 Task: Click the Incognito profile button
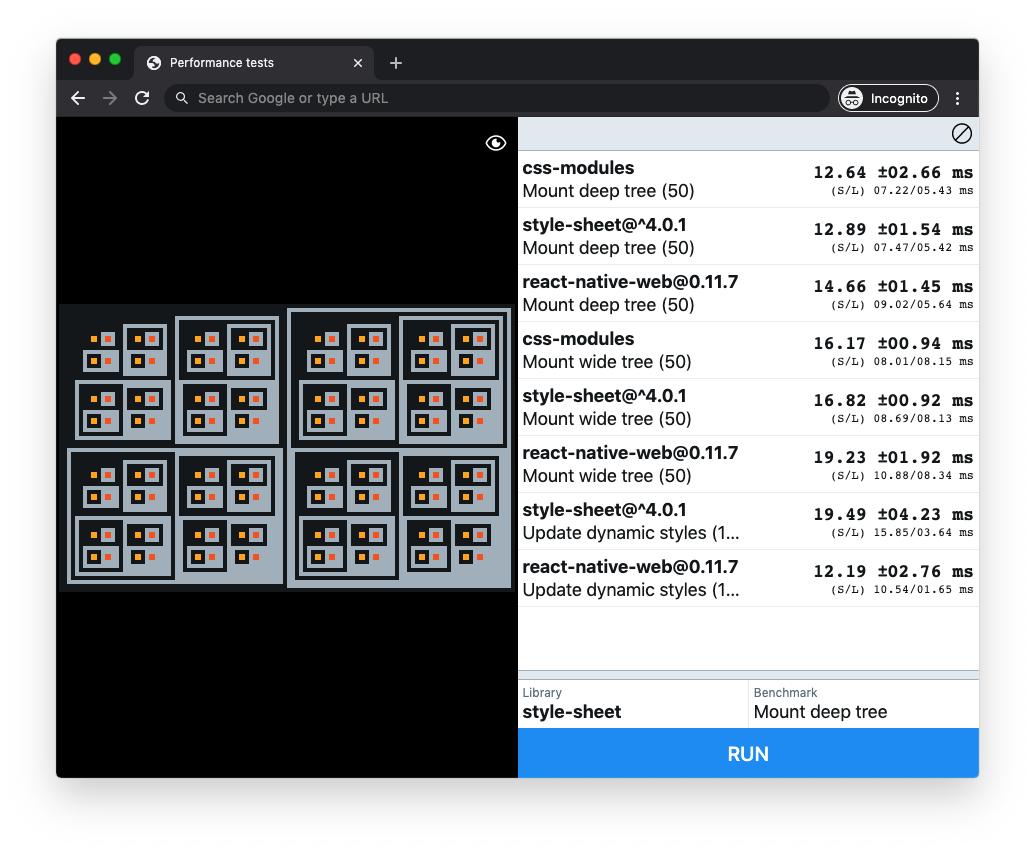pos(888,98)
